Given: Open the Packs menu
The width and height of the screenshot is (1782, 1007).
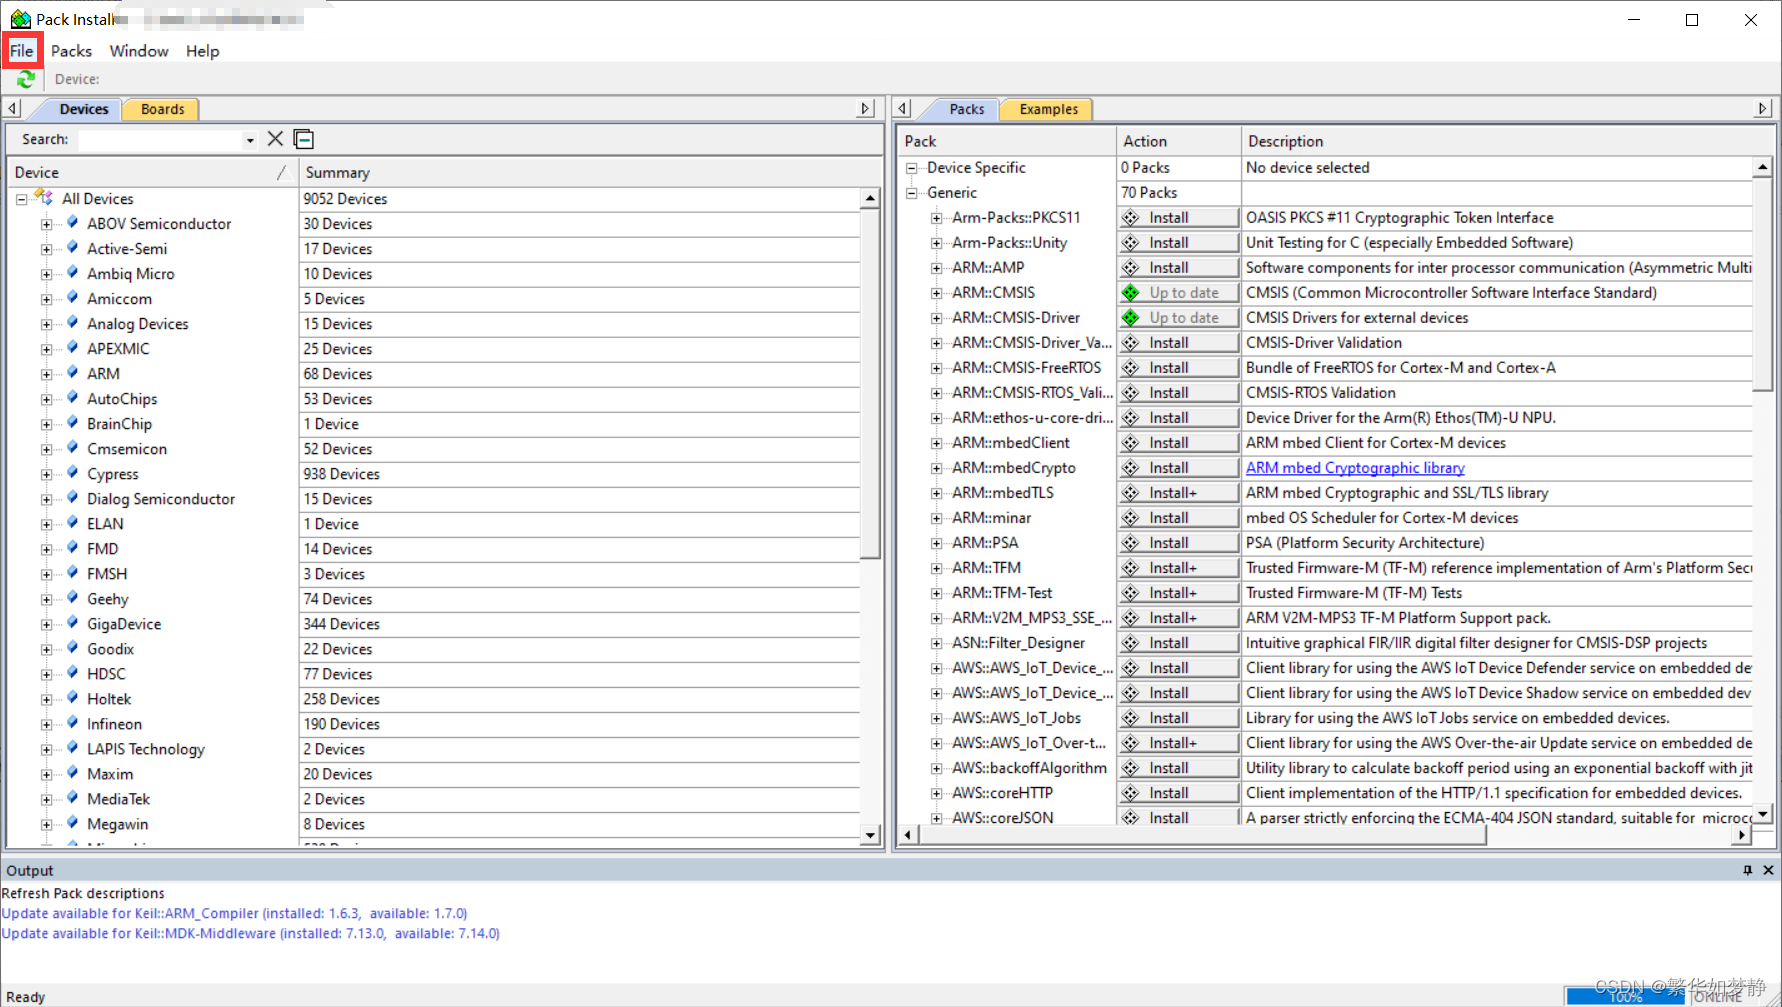Looking at the screenshot, I should click(71, 51).
